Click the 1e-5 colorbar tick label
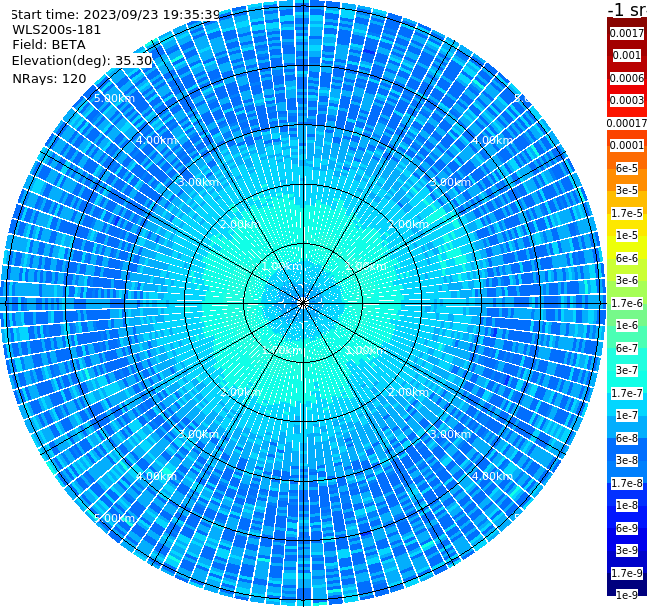Viewport: 647px width, 607px height. [x=627, y=235]
